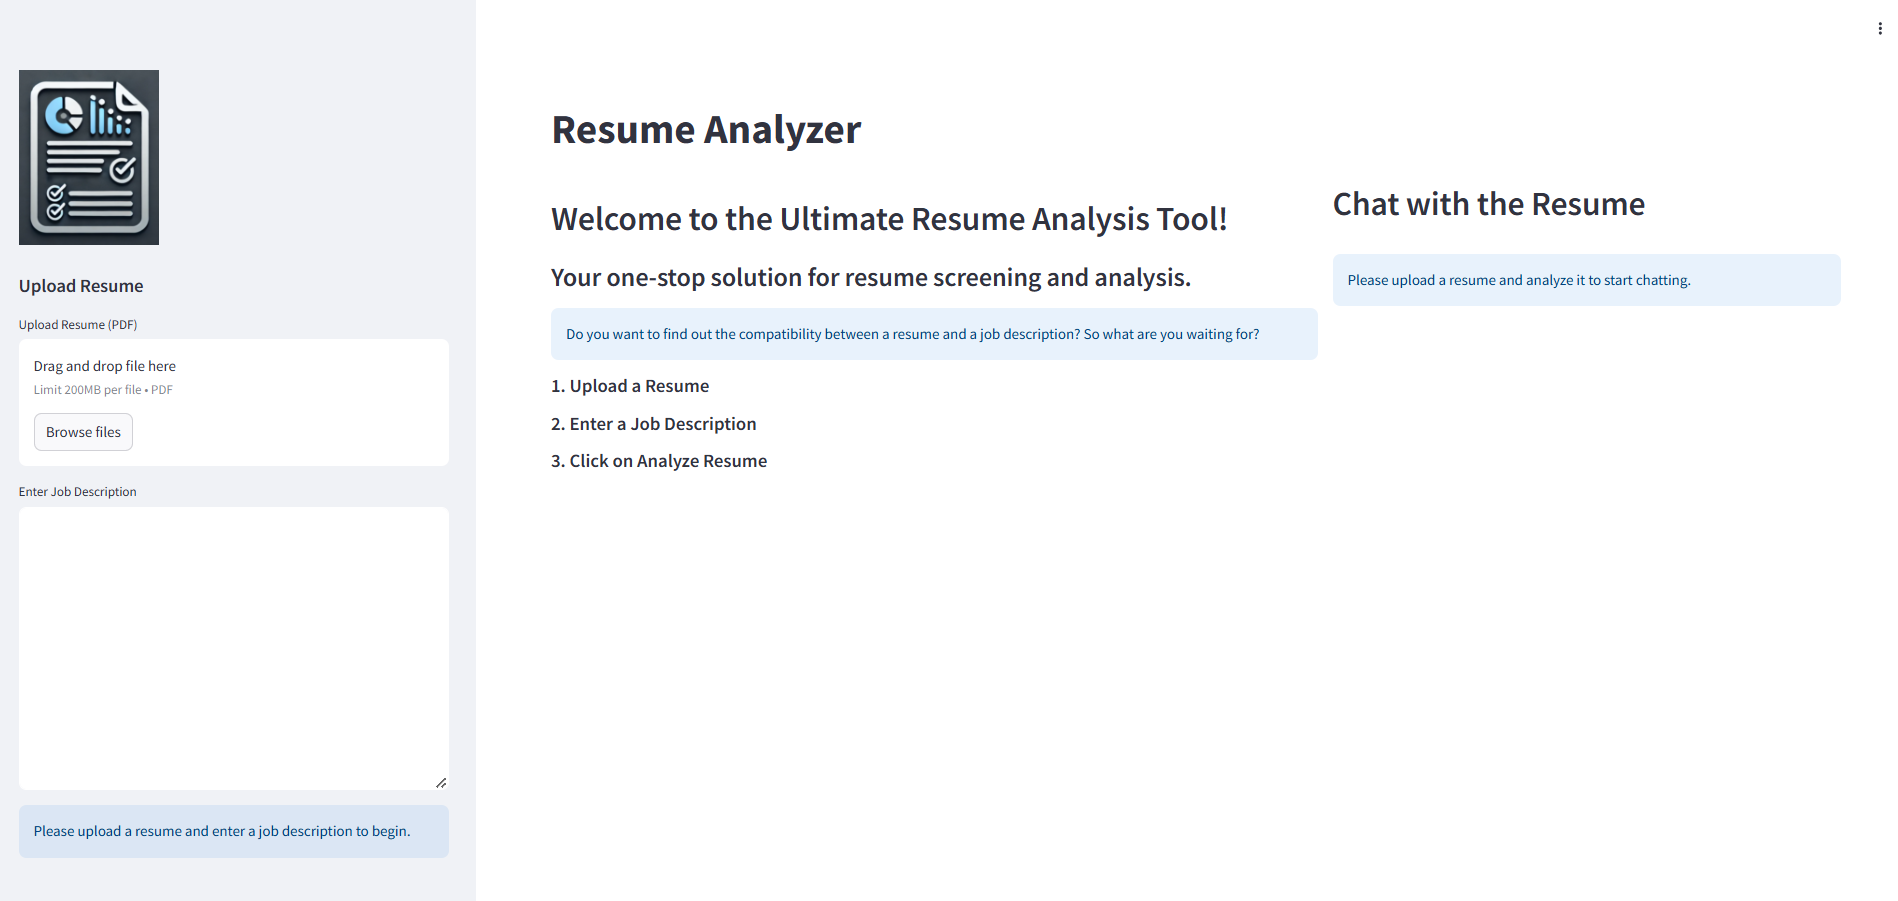Select the info banner about uploading a resume

(x=233, y=831)
